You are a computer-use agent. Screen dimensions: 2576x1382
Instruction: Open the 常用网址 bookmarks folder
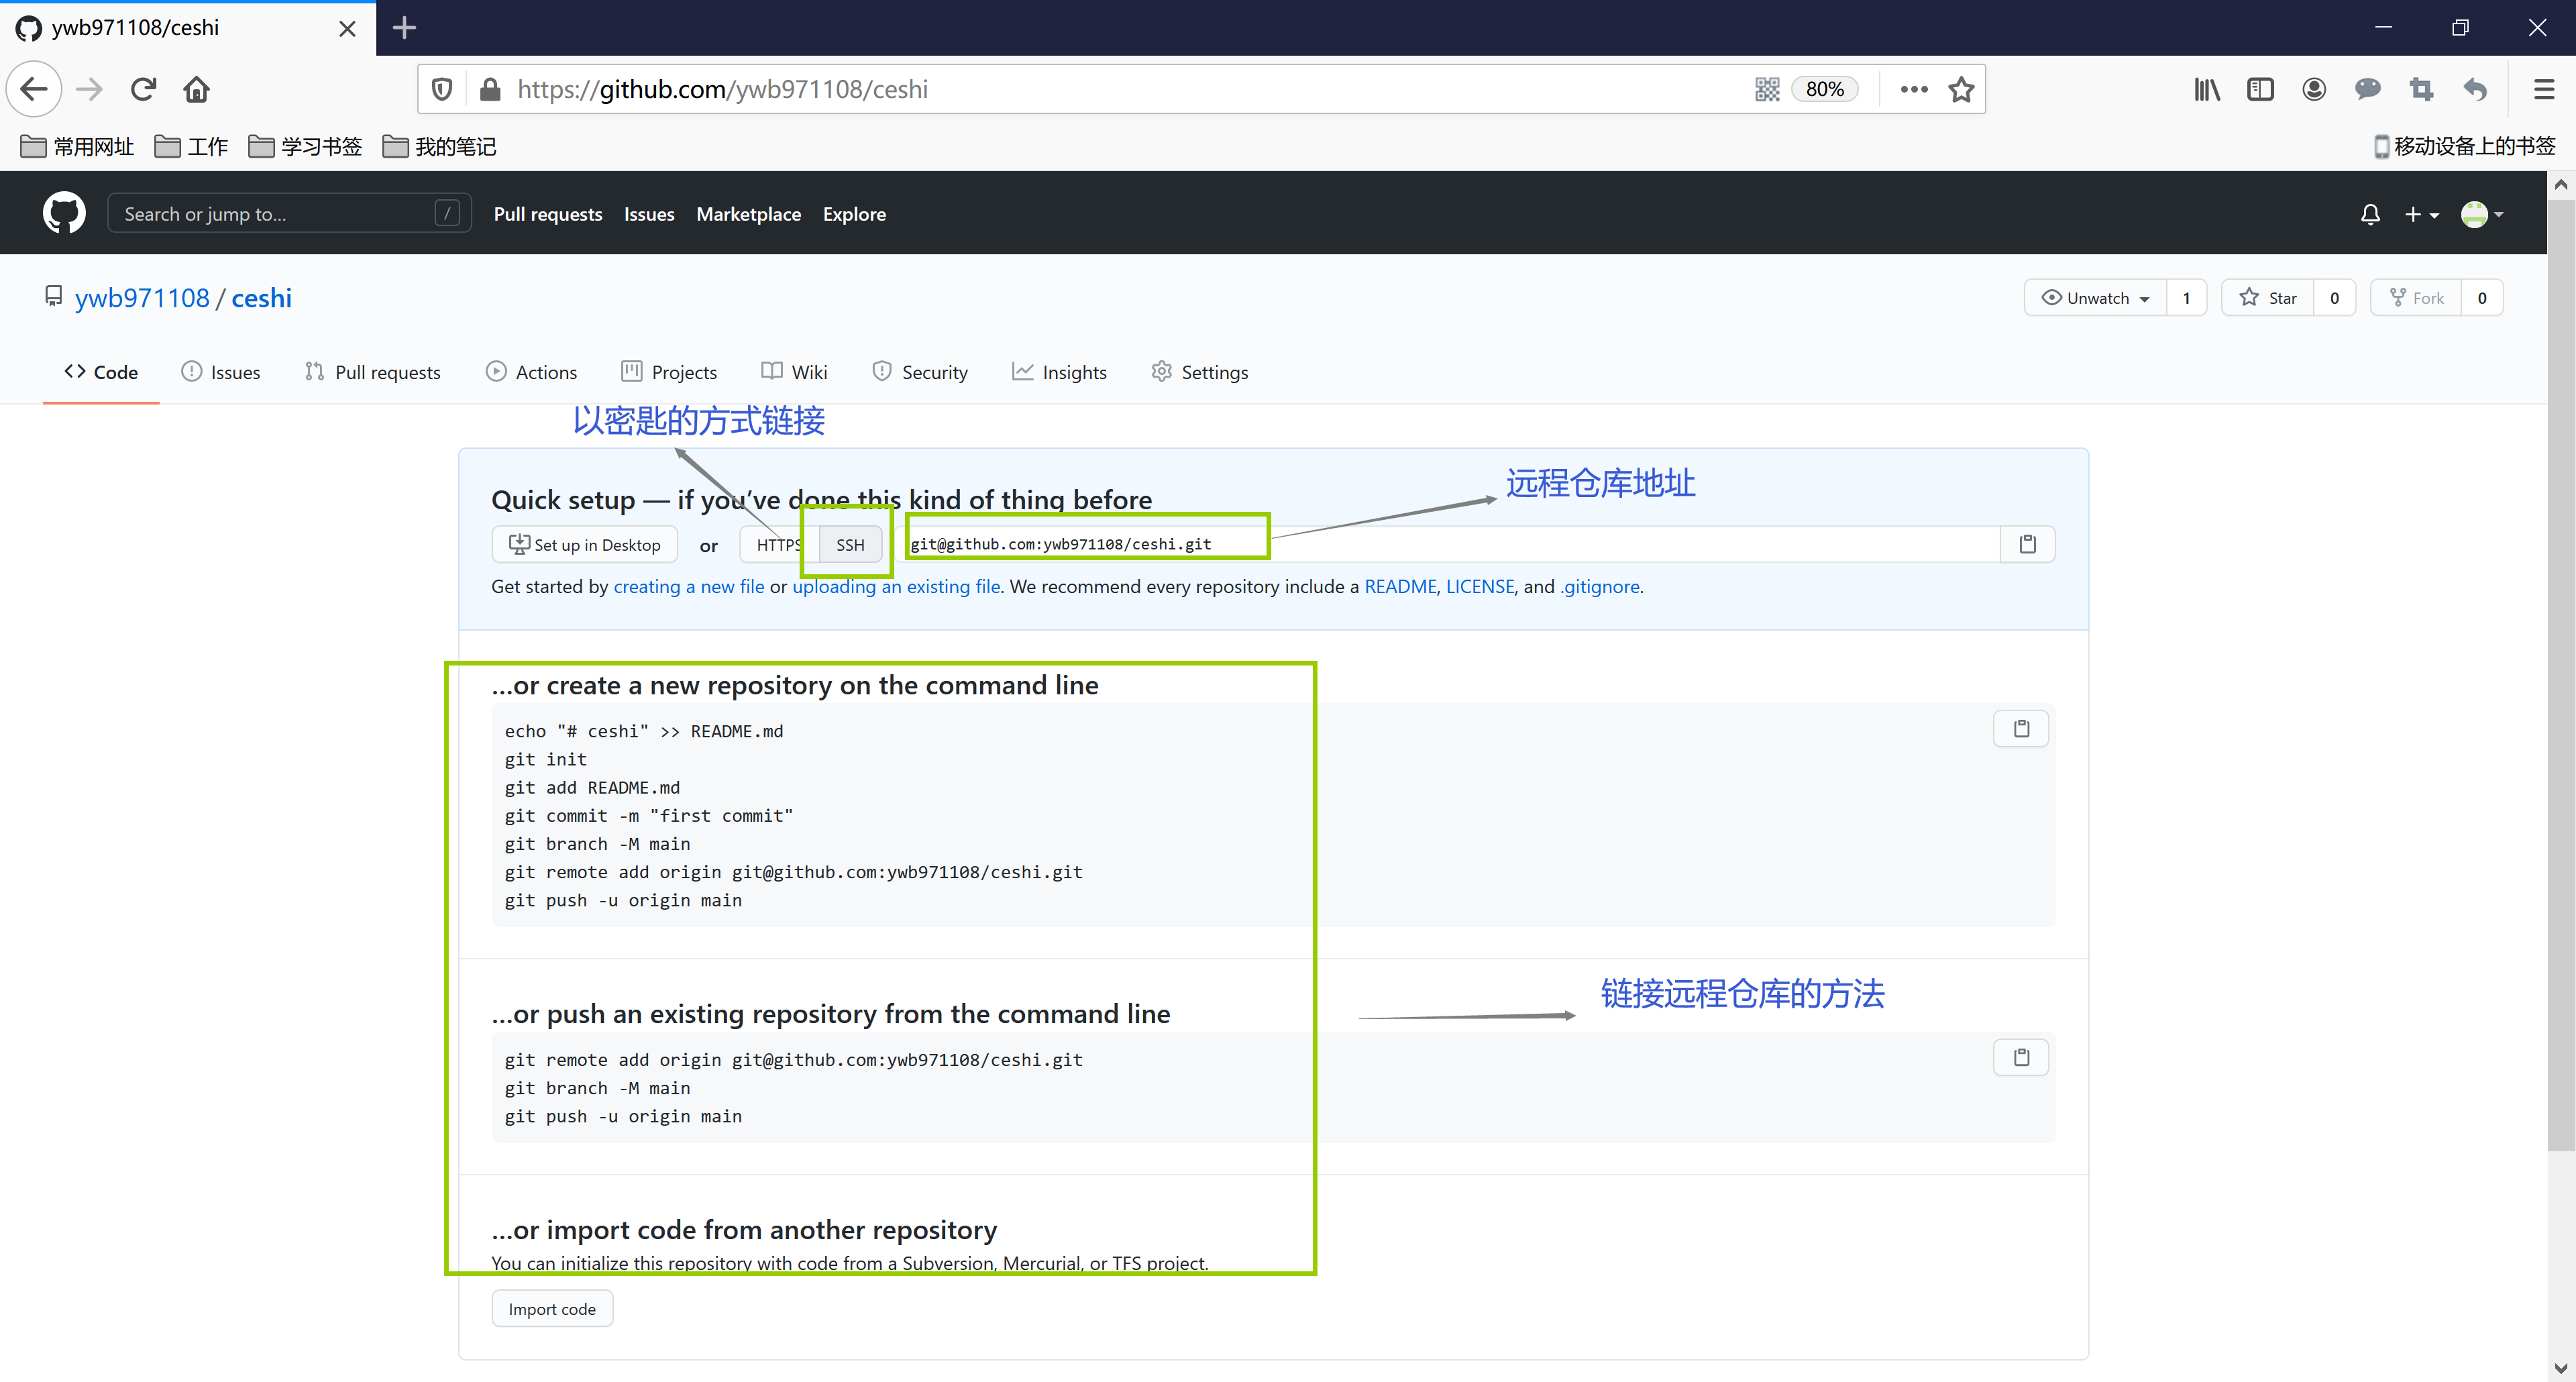coord(77,147)
